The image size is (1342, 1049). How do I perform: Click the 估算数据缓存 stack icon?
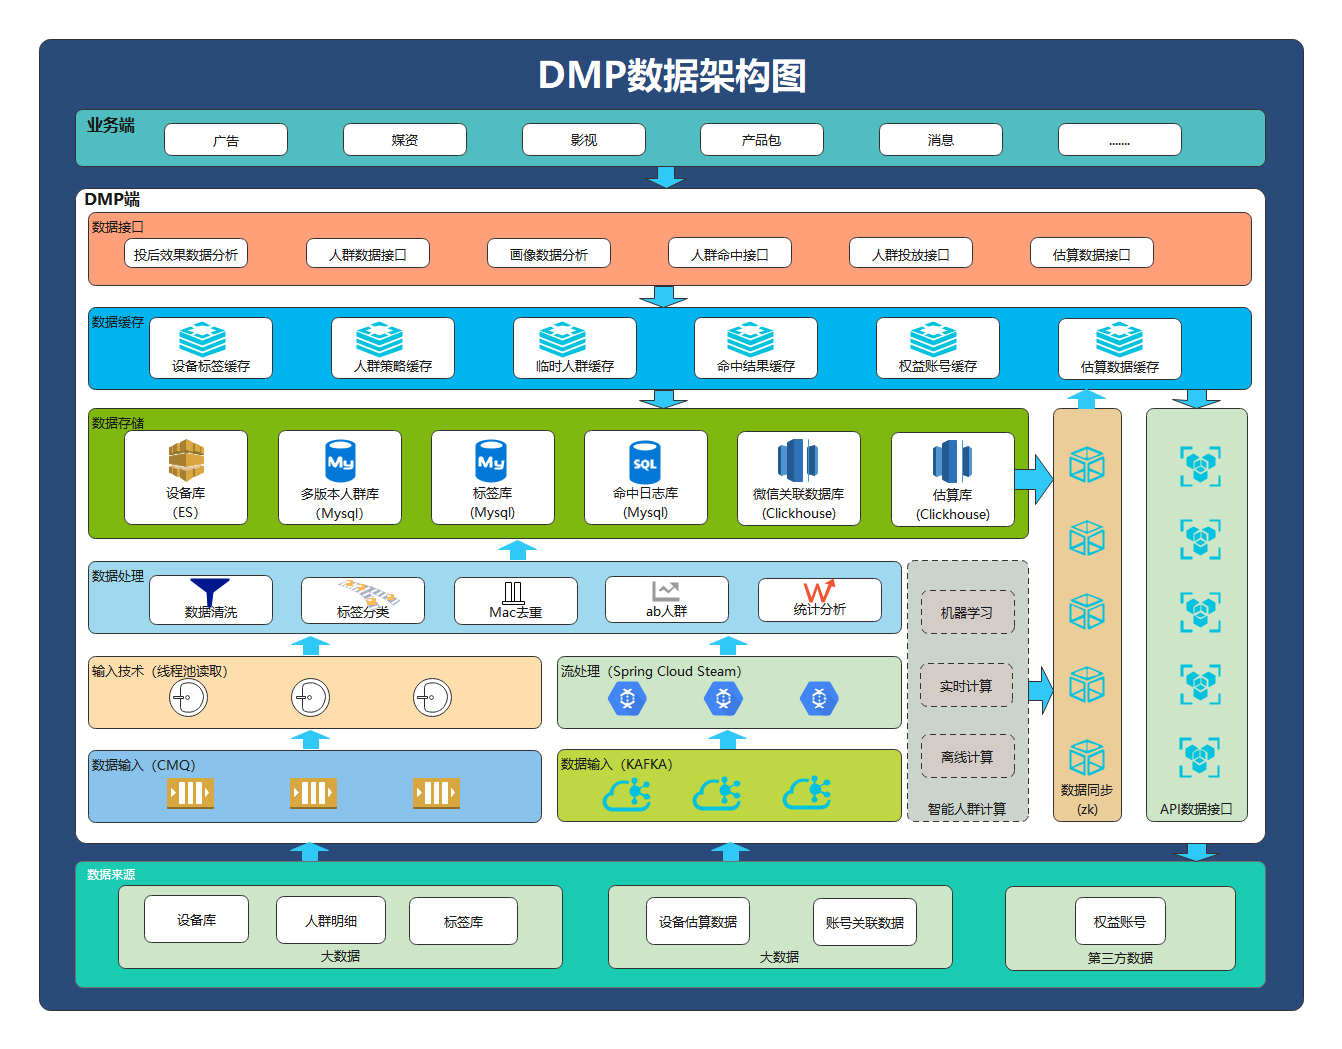click(x=1119, y=339)
